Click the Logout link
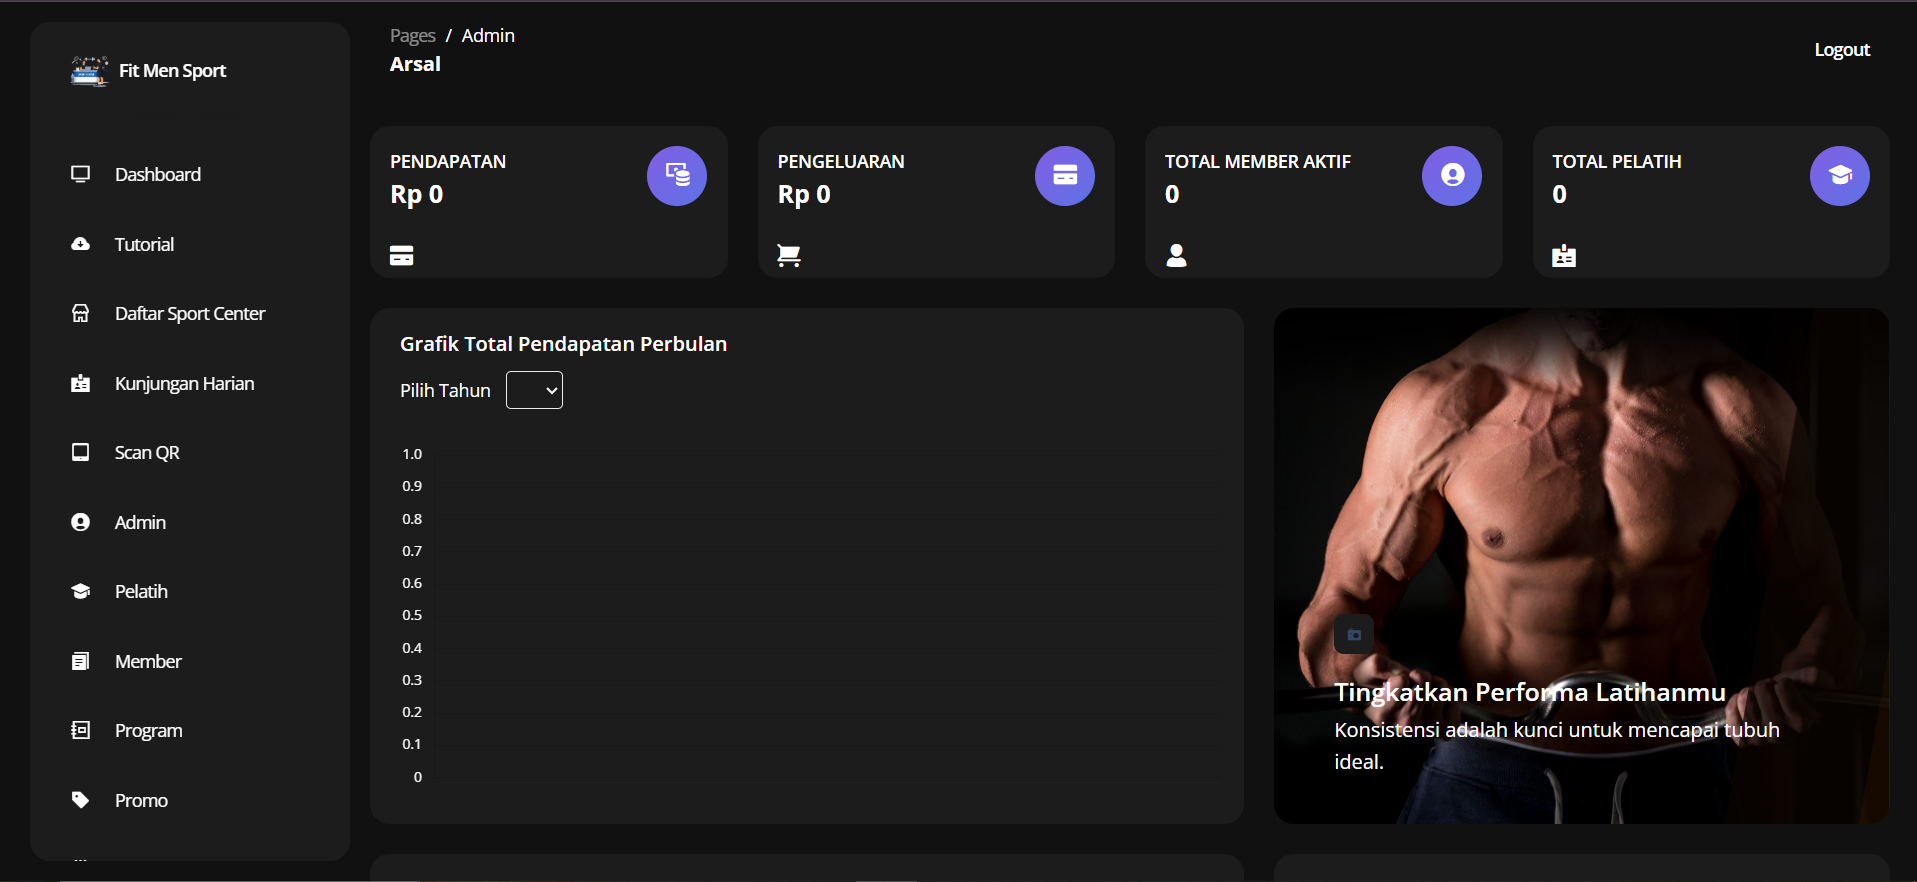The width and height of the screenshot is (1917, 882). coord(1841,50)
